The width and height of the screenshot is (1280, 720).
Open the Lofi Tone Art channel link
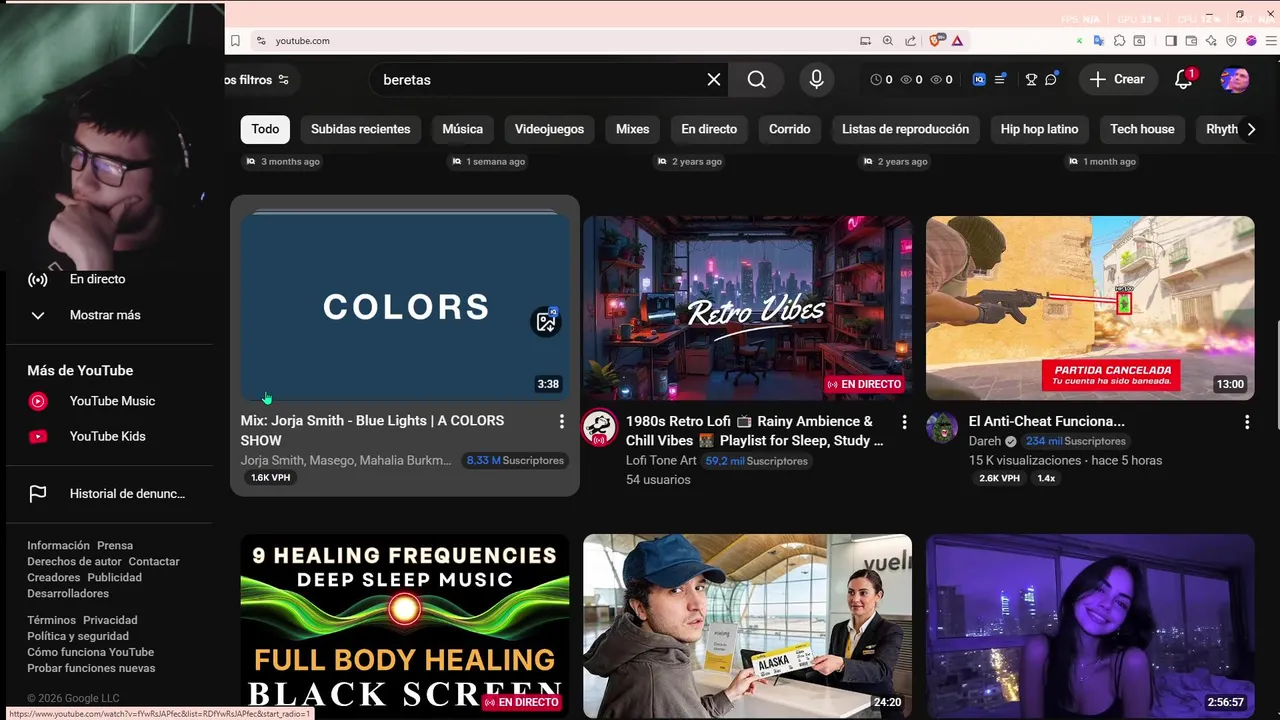[x=661, y=461]
